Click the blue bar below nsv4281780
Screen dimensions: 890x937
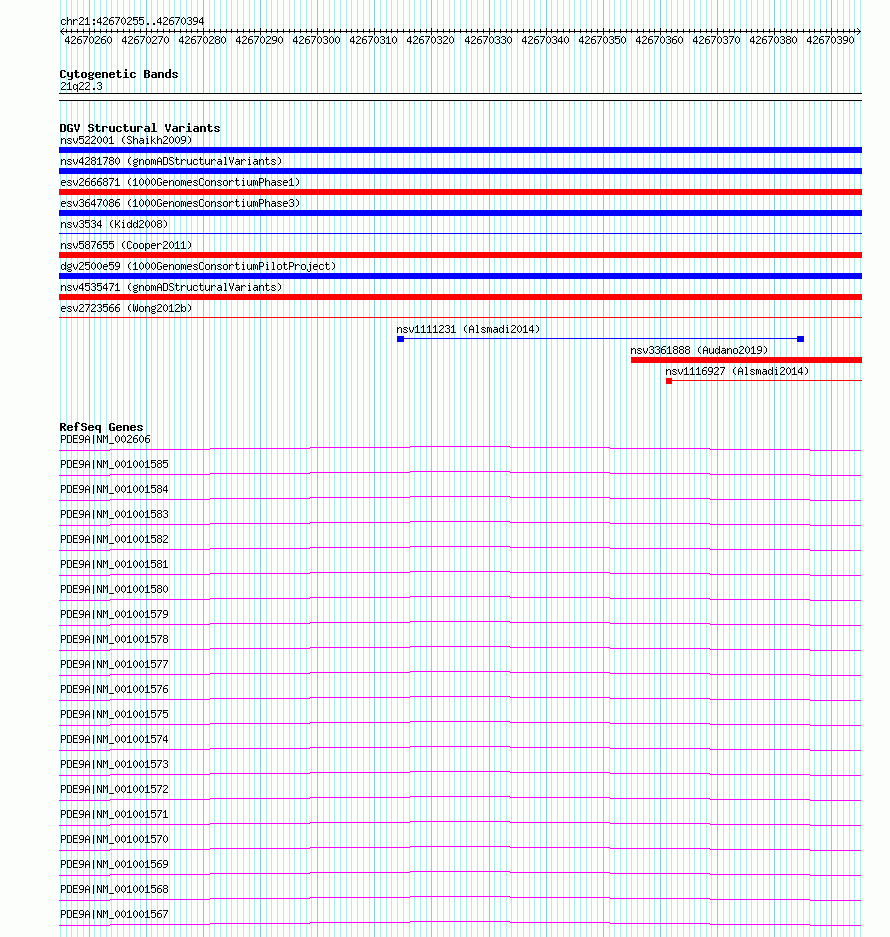(460, 171)
